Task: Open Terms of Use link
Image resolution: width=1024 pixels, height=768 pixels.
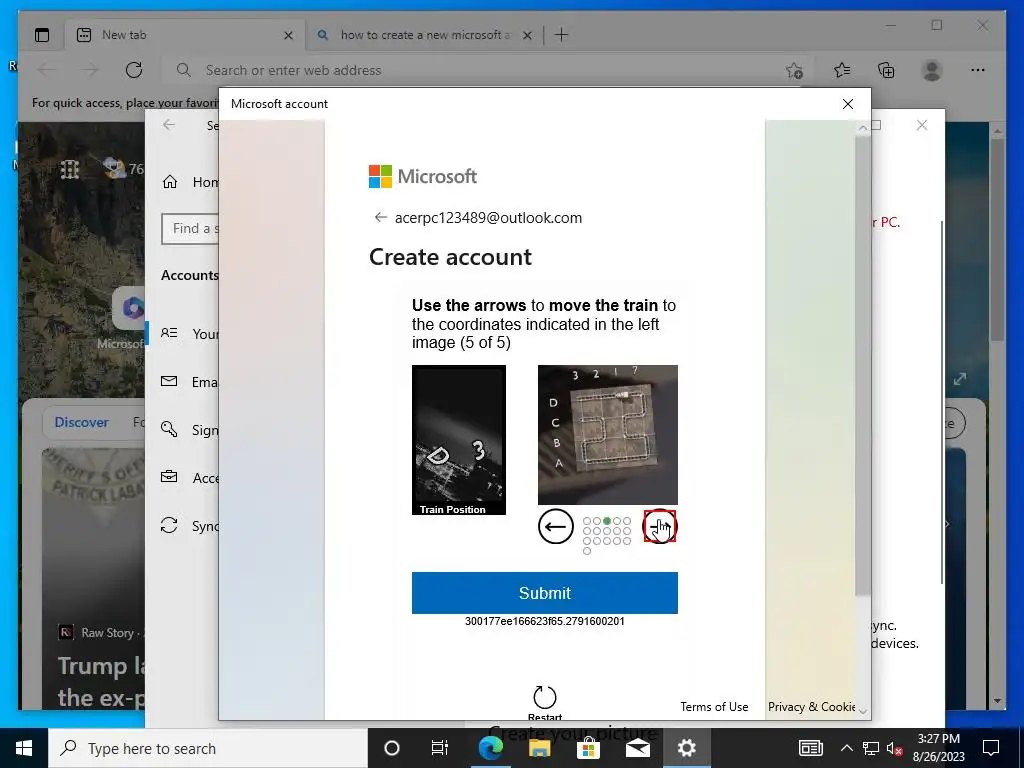Action: [714, 707]
